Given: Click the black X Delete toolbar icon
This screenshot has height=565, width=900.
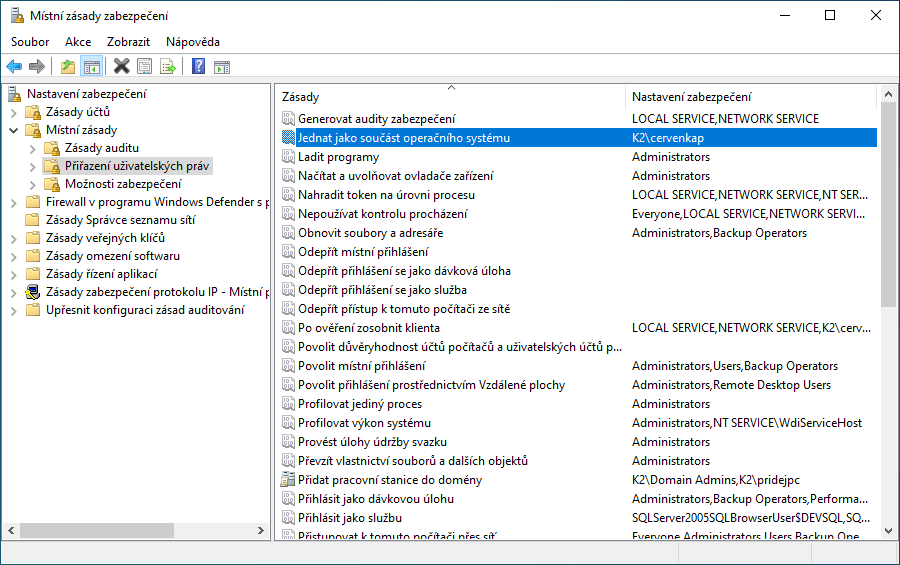Looking at the screenshot, I should click(121, 67).
